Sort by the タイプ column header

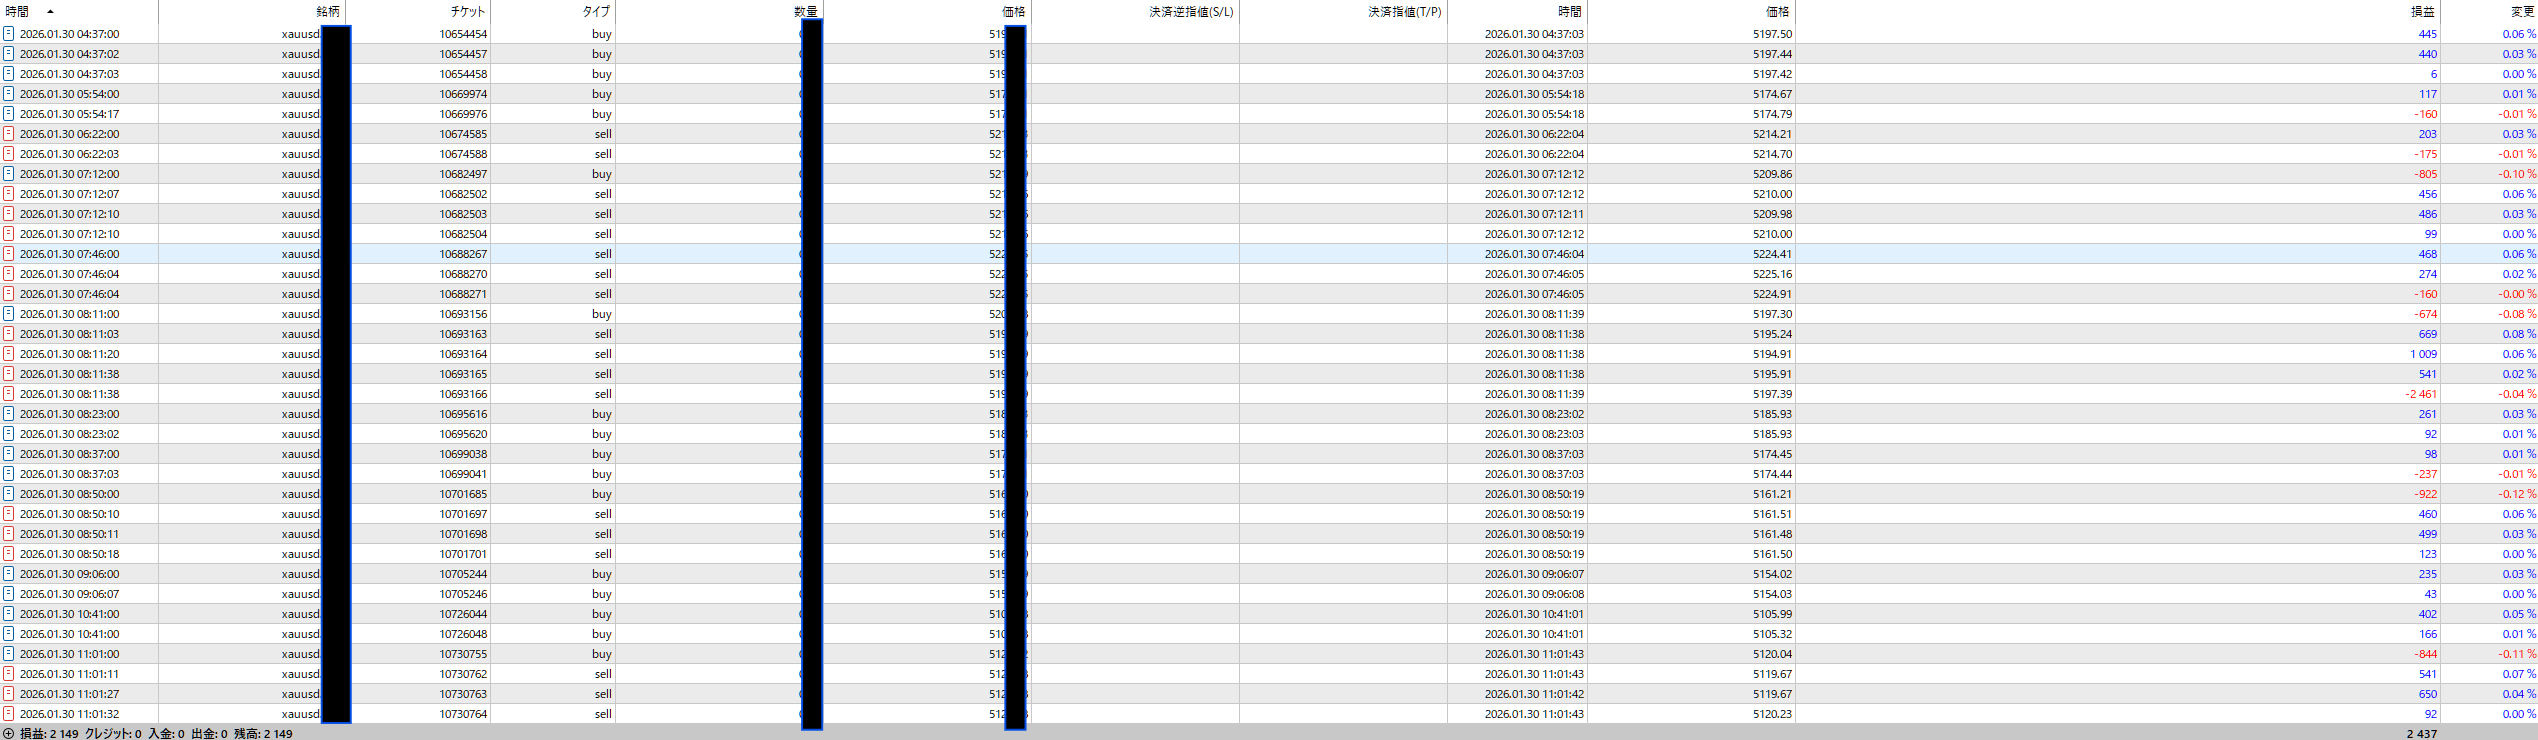pyautogui.click(x=596, y=12)
